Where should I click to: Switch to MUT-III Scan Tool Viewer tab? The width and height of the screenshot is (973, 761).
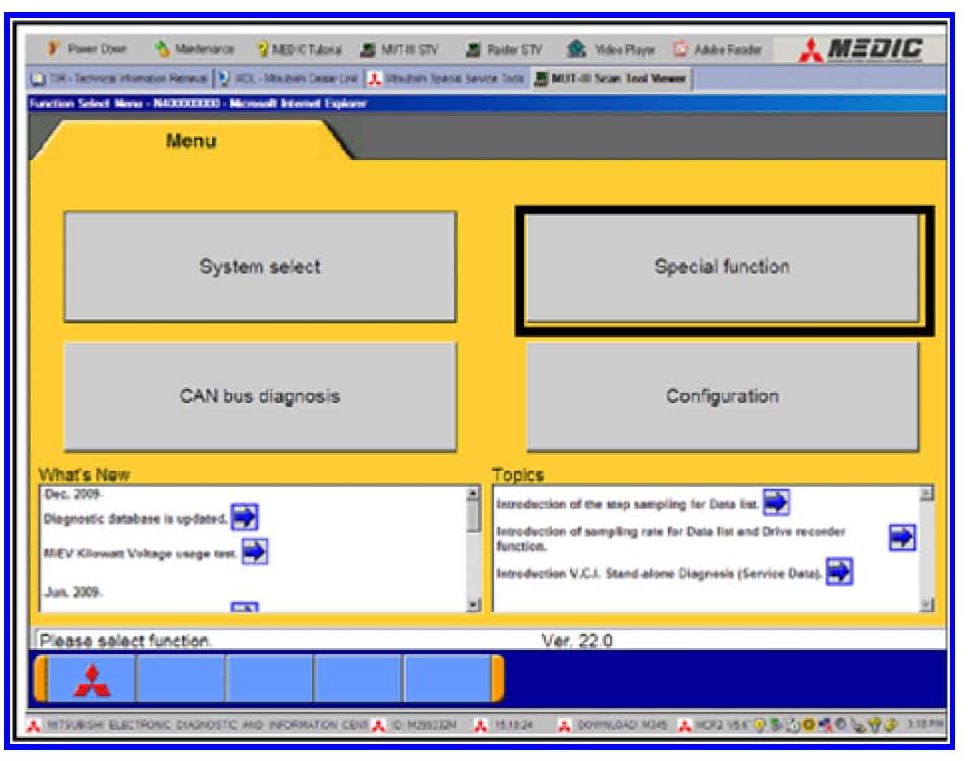point(611,78)
